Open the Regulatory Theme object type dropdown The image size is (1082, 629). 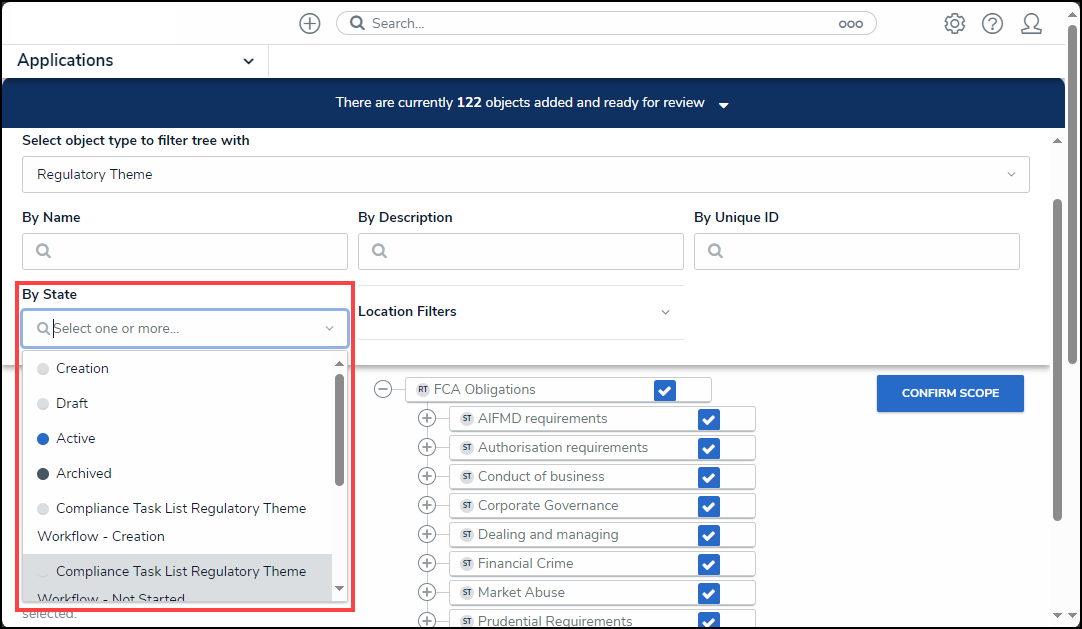tap(525, 175)
